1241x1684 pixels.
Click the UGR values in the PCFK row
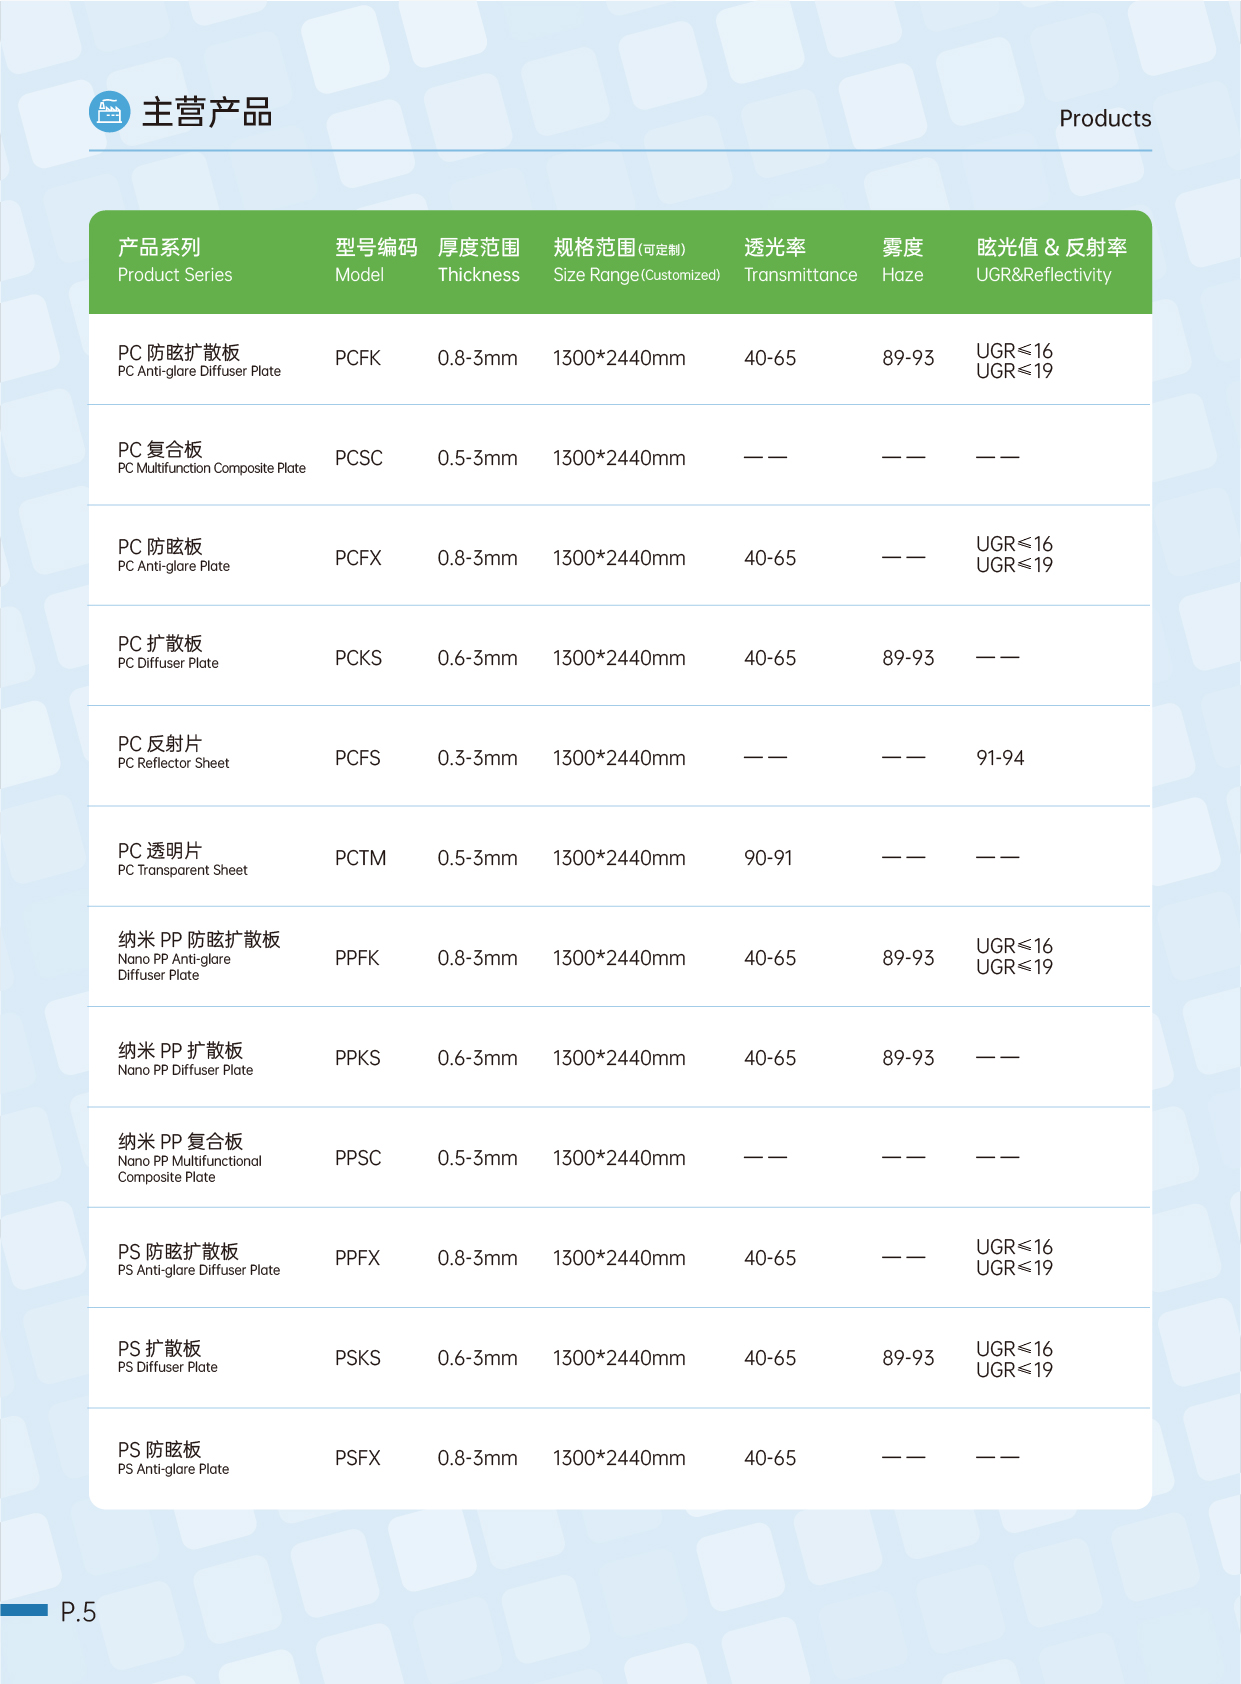(x=1014, y=361)
